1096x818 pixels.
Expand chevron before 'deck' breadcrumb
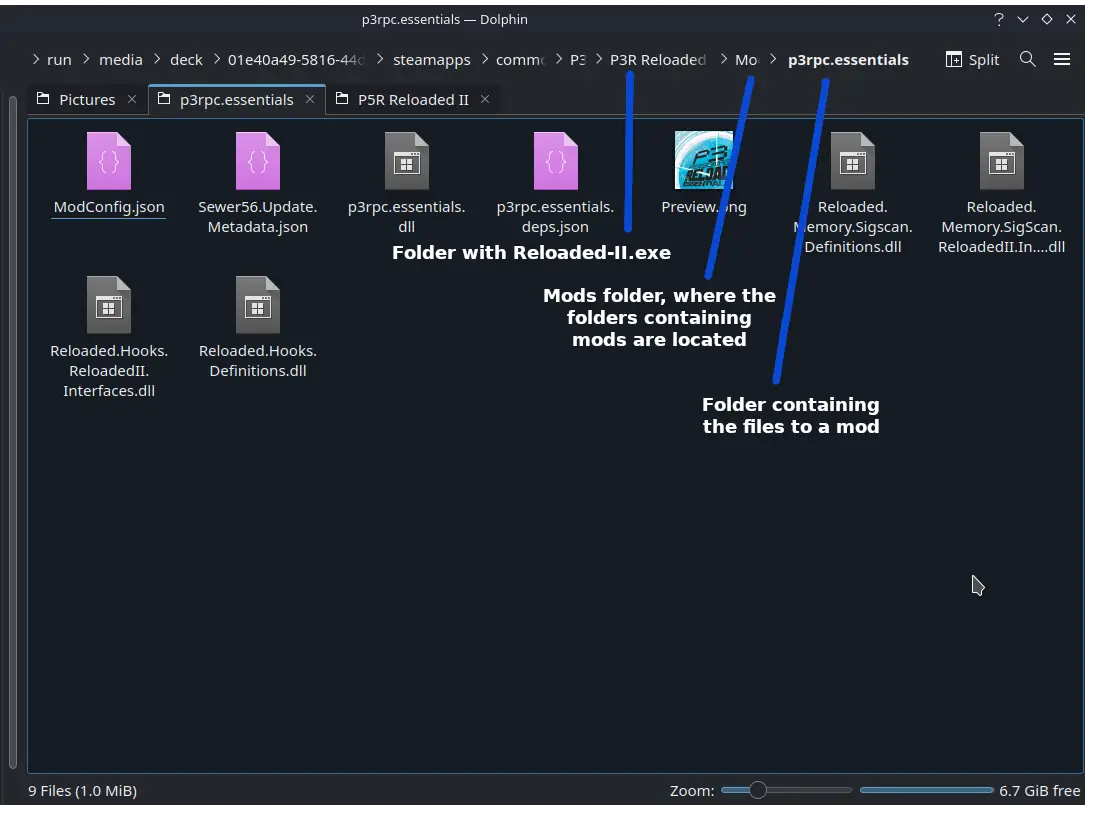pos(157,59)
